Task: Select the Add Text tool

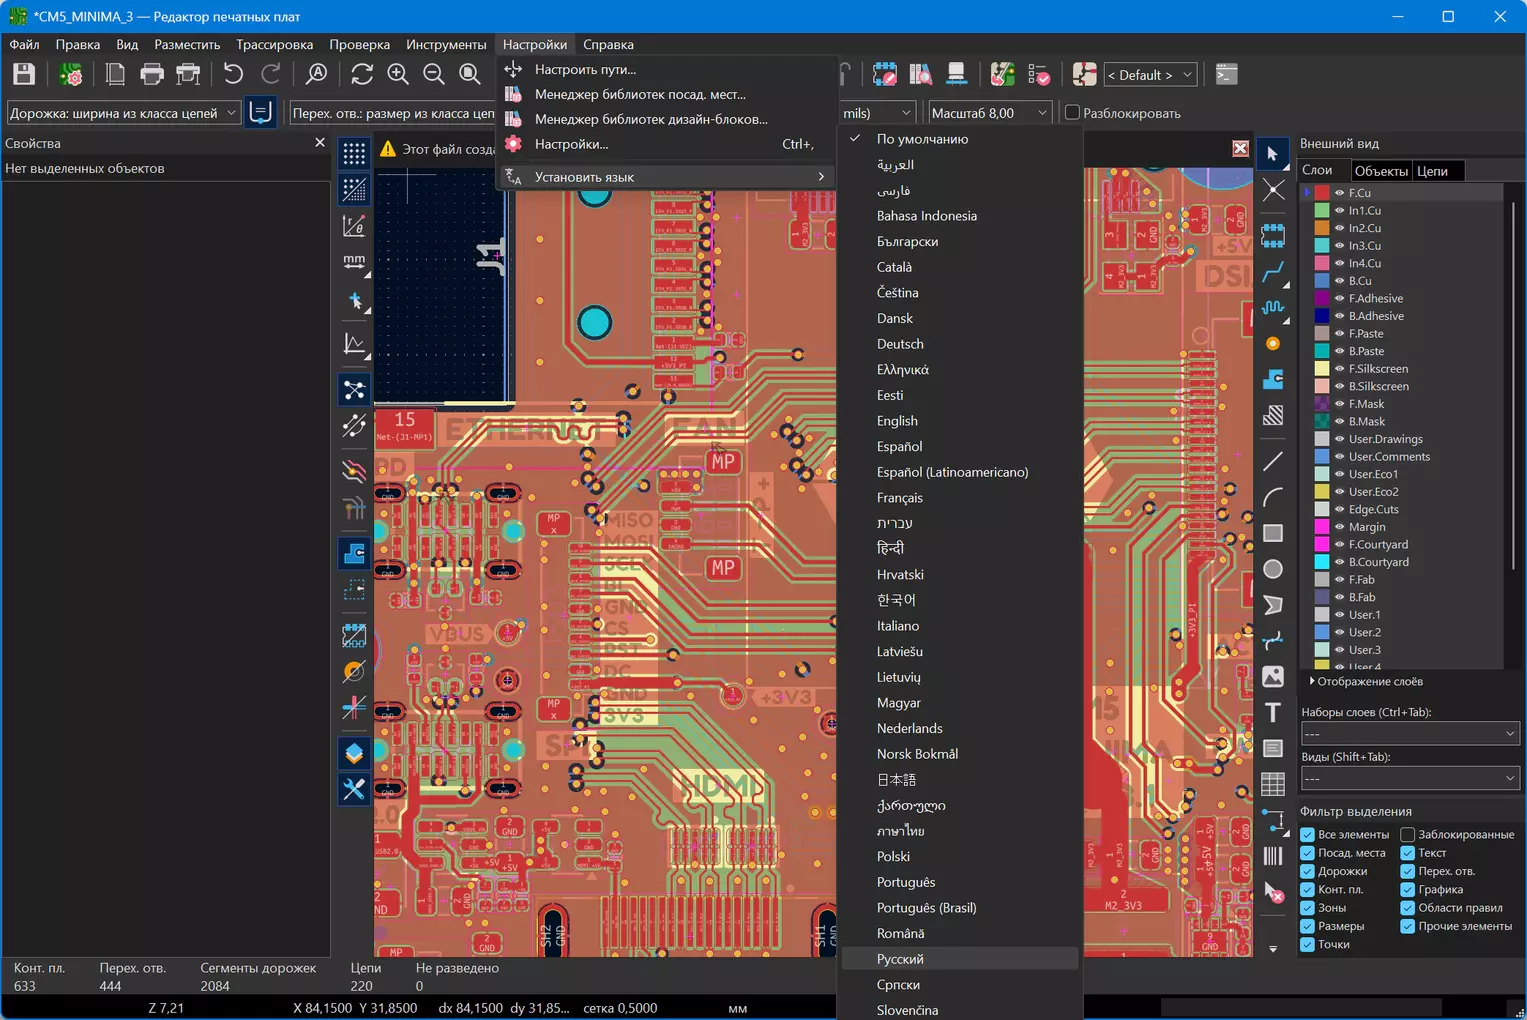Action: tap(1272, 712)
